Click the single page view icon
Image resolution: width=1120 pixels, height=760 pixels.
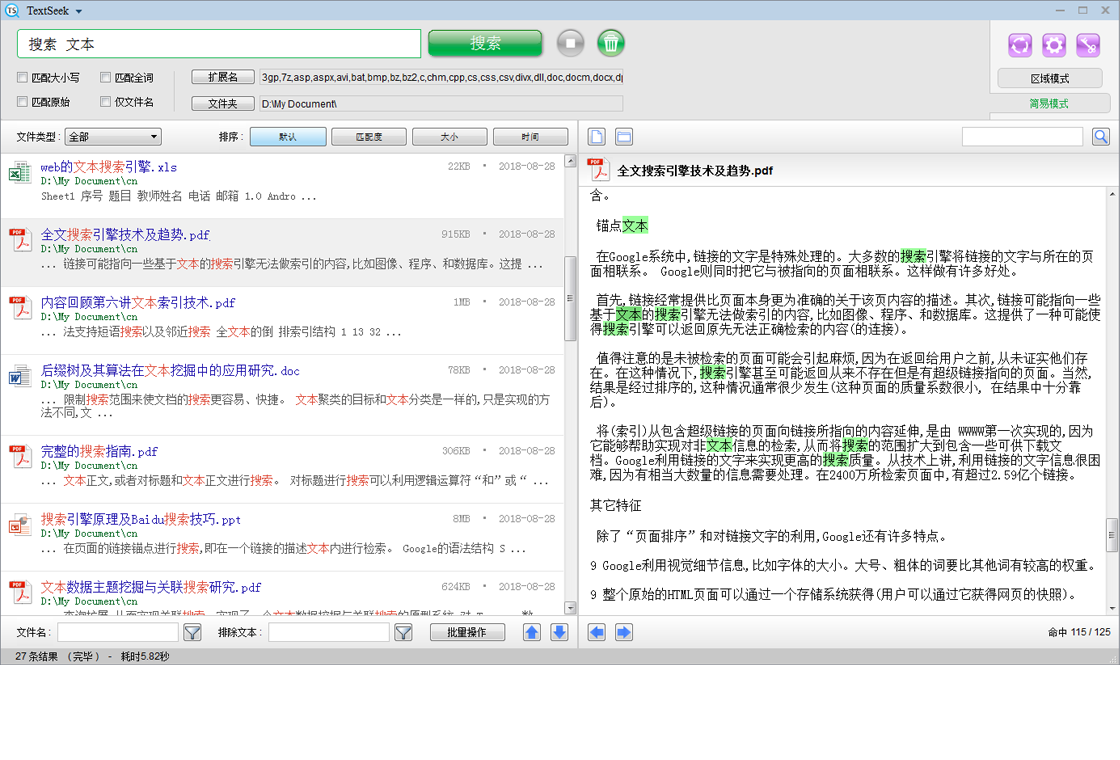[x=596, y=136]
